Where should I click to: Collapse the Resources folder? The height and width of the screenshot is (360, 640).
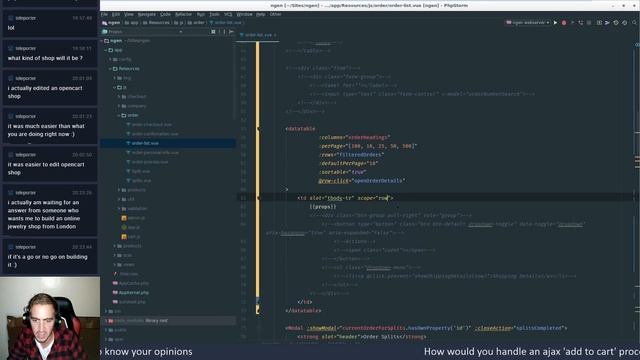tap(110, 69)
